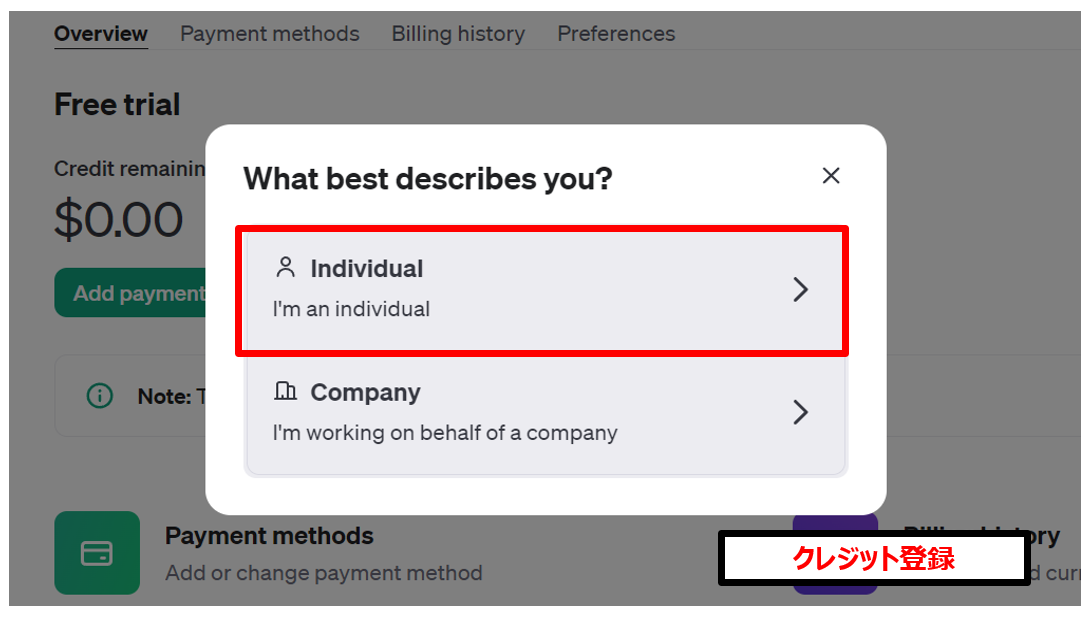This screenshot has width=1091, height=617.
Task: Expand the Individual option chevron
Action: [800, 289]
